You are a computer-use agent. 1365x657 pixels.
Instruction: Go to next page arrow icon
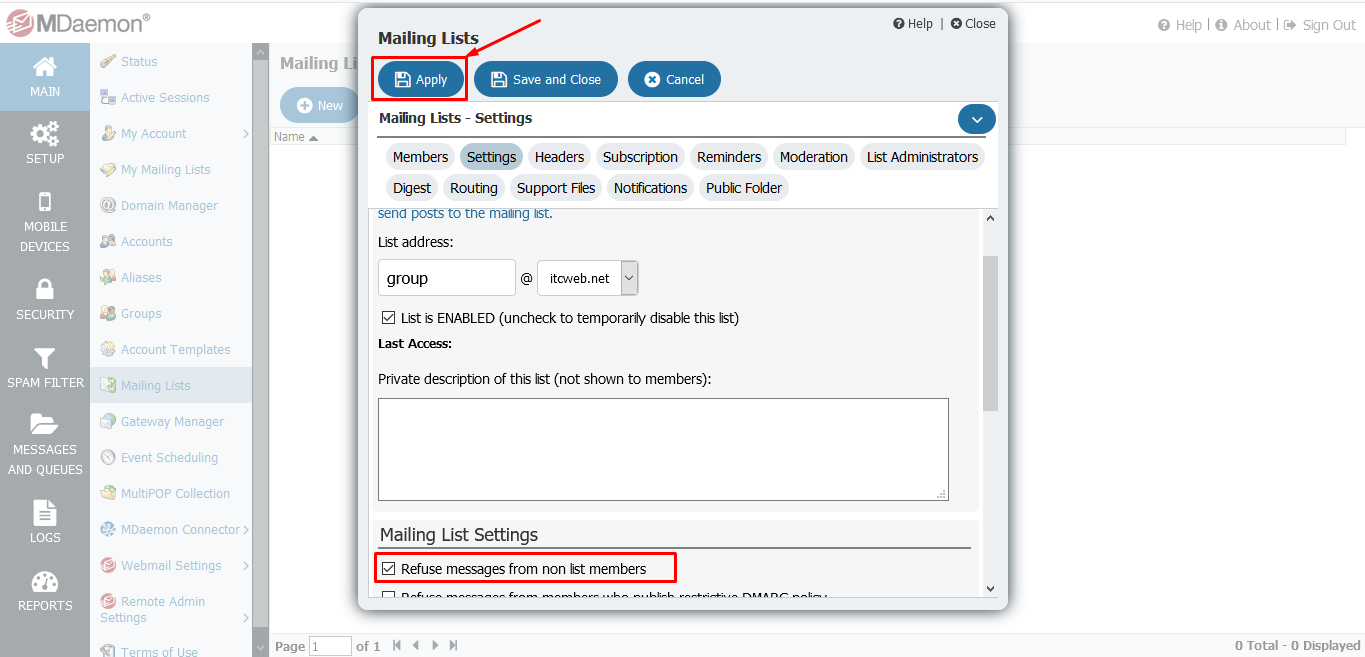point(435,646)
